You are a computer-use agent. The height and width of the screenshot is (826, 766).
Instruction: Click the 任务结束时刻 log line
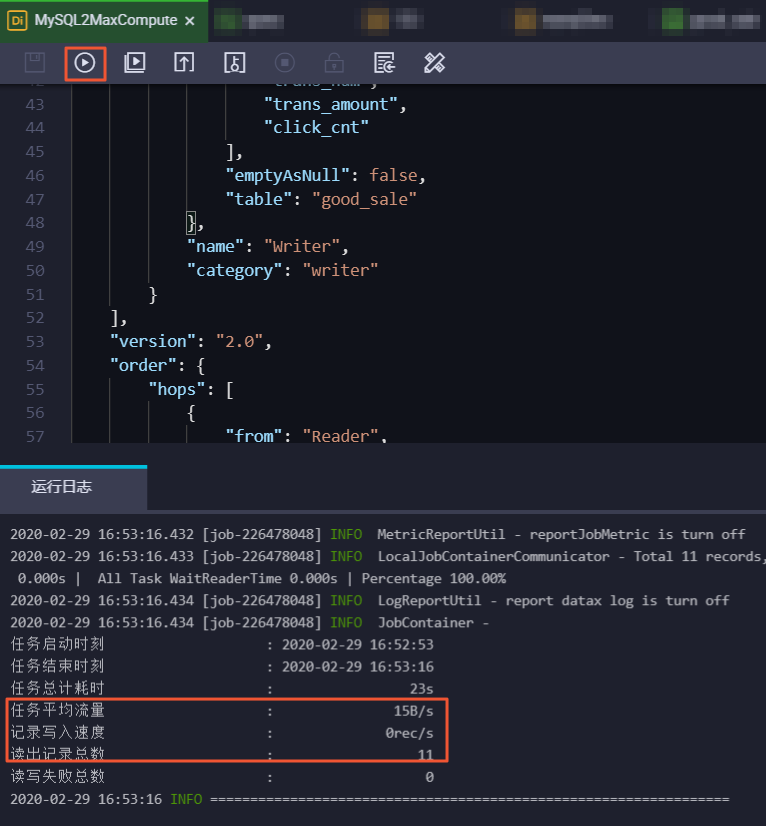[222, 666]
